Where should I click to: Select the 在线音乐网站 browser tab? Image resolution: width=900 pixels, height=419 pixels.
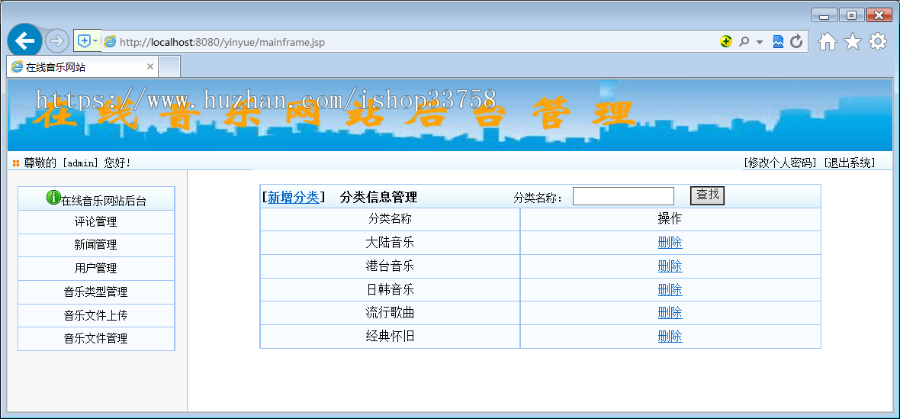(82, 67)
